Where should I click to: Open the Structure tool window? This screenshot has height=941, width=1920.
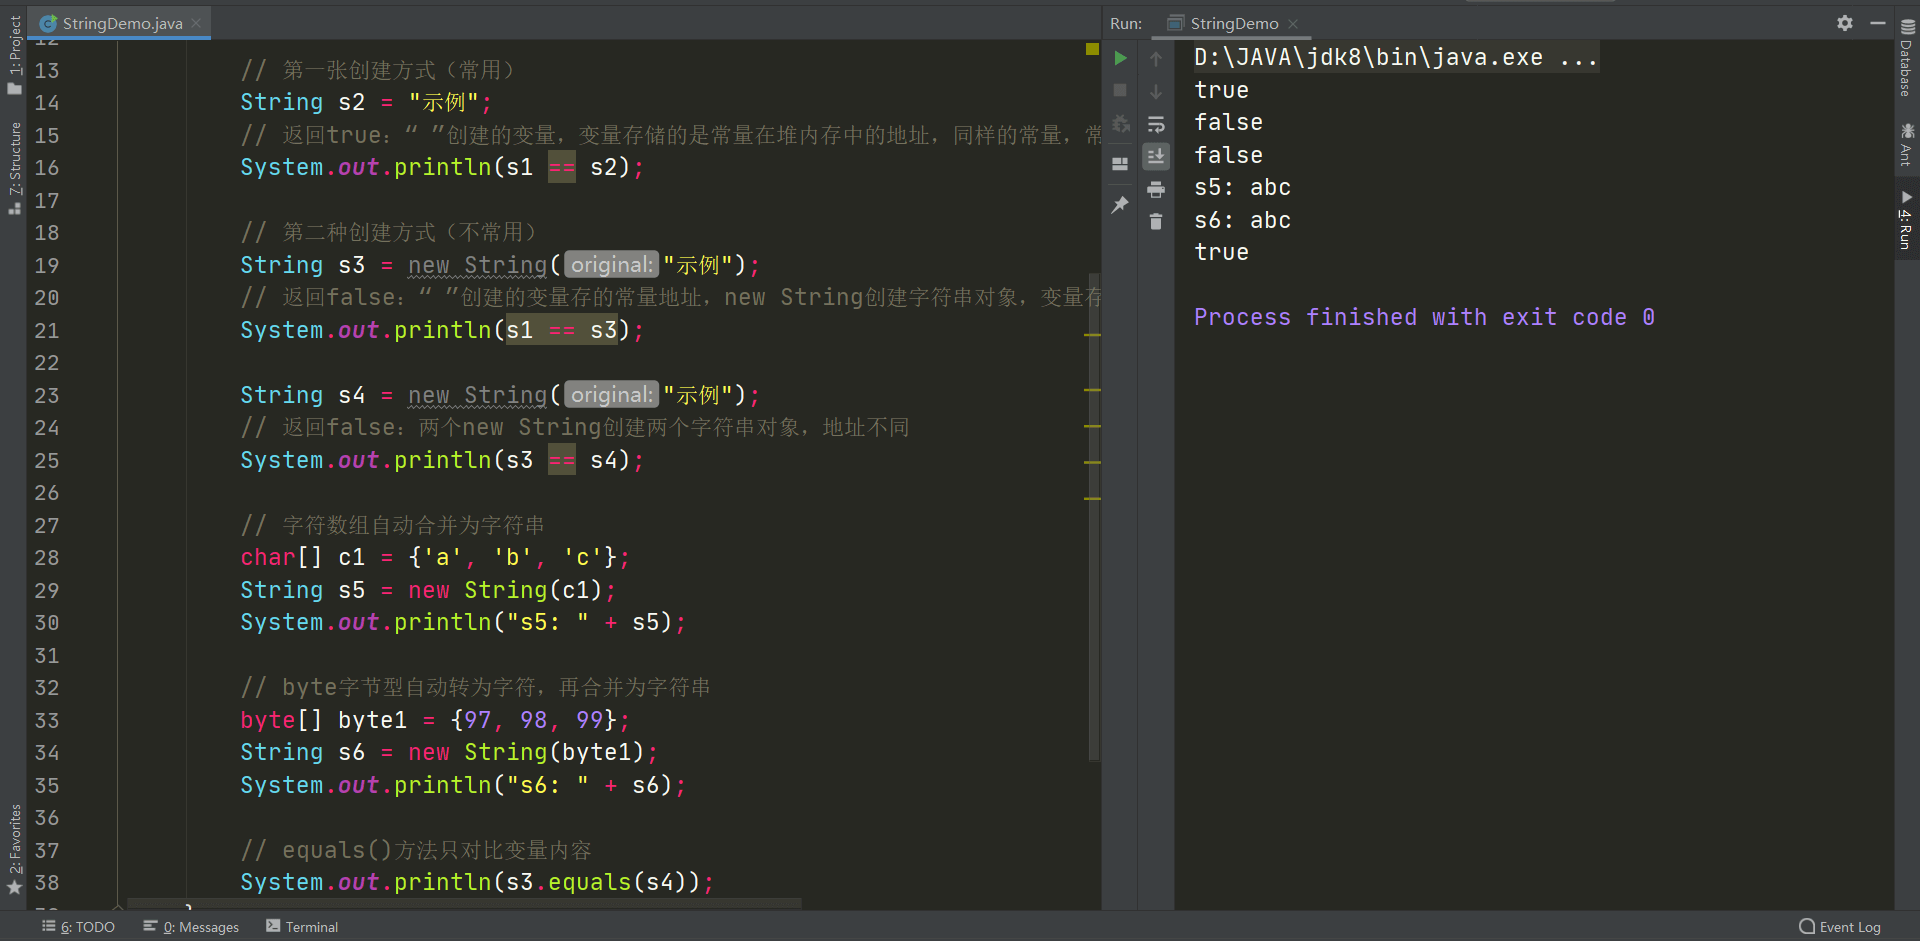point(14,168)
